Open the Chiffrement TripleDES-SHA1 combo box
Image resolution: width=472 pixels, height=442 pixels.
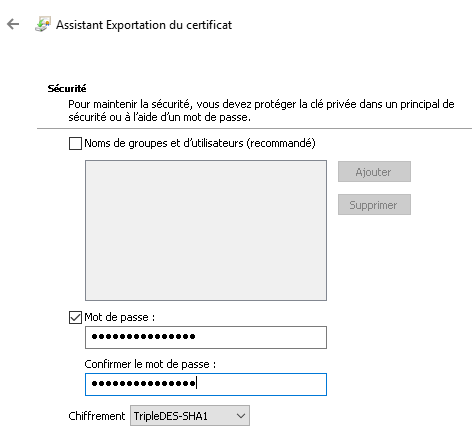click(x=190, y=416)
